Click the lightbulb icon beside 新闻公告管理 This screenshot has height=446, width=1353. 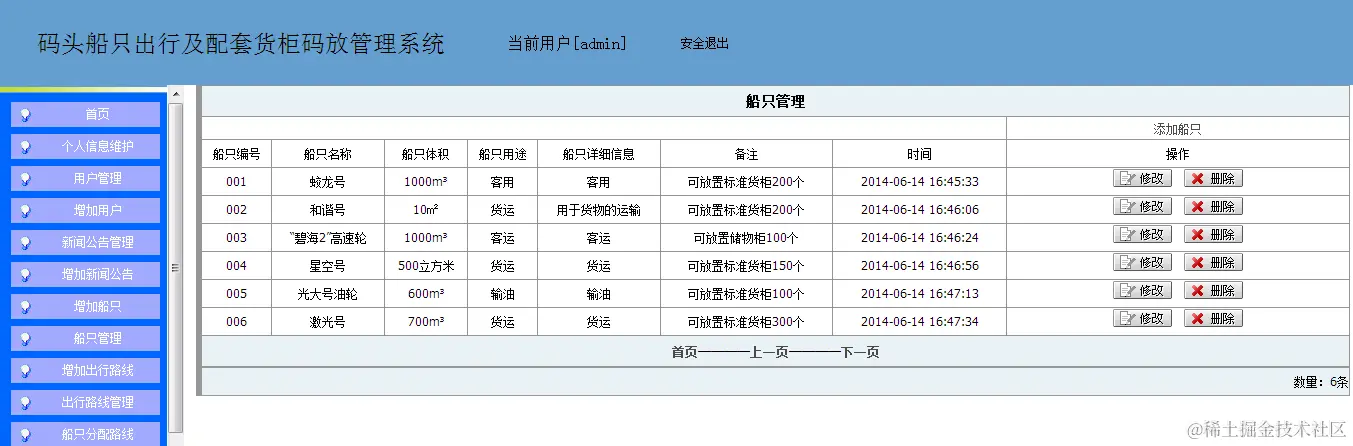[25, 243]
